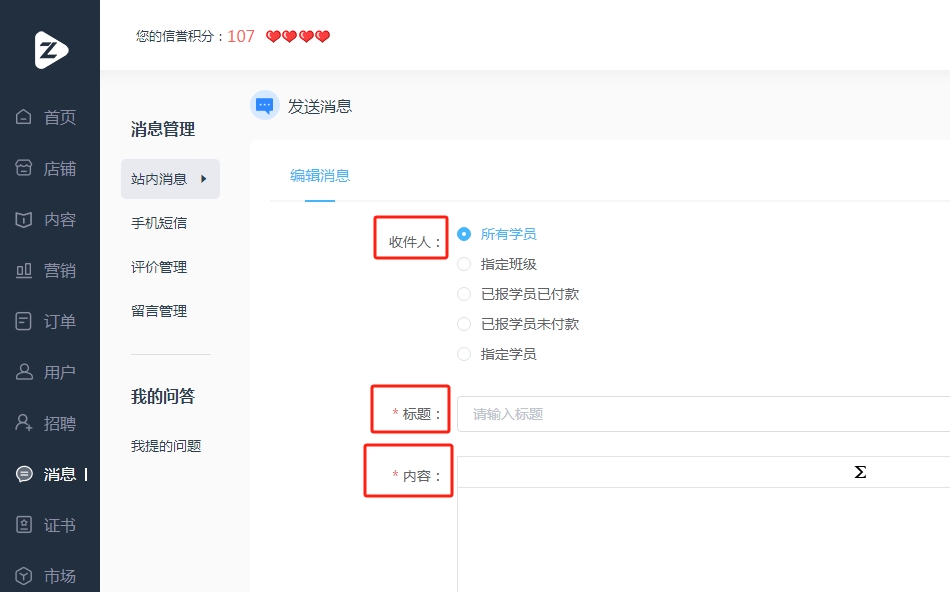This screenshot has height=592, width=950.
Task: Open 手机短信 in the message menu
Action: point(159,223)
